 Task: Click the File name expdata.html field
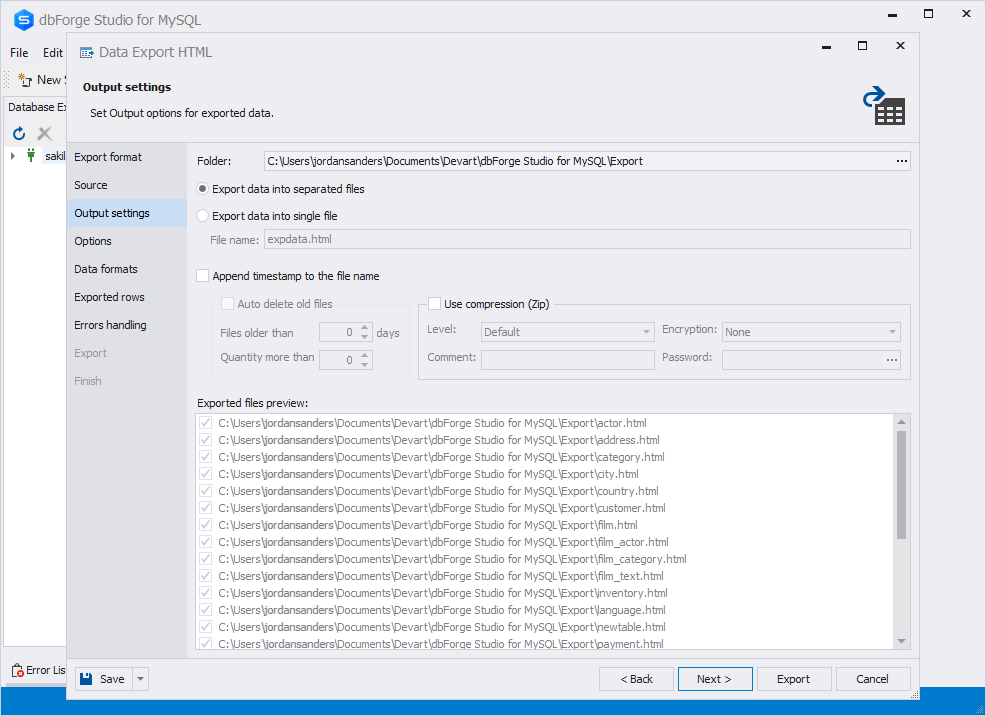click(x=587, y=239)
